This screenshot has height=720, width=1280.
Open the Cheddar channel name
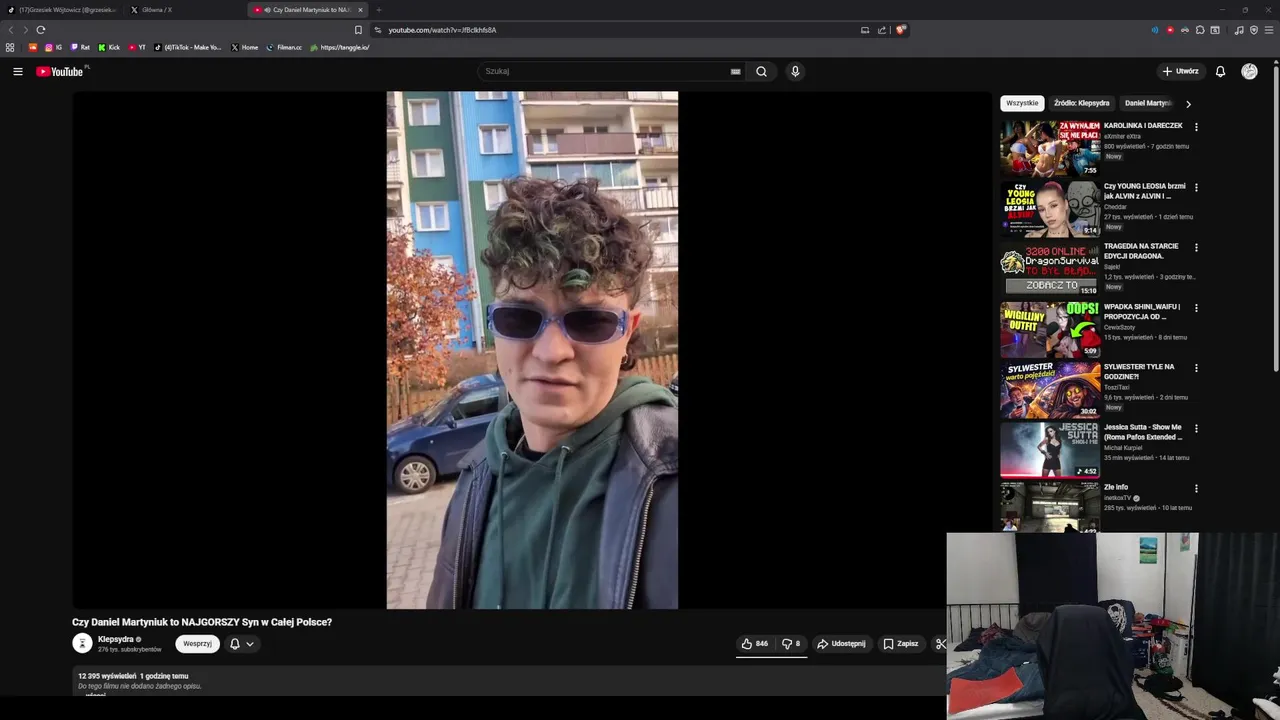1115,207
